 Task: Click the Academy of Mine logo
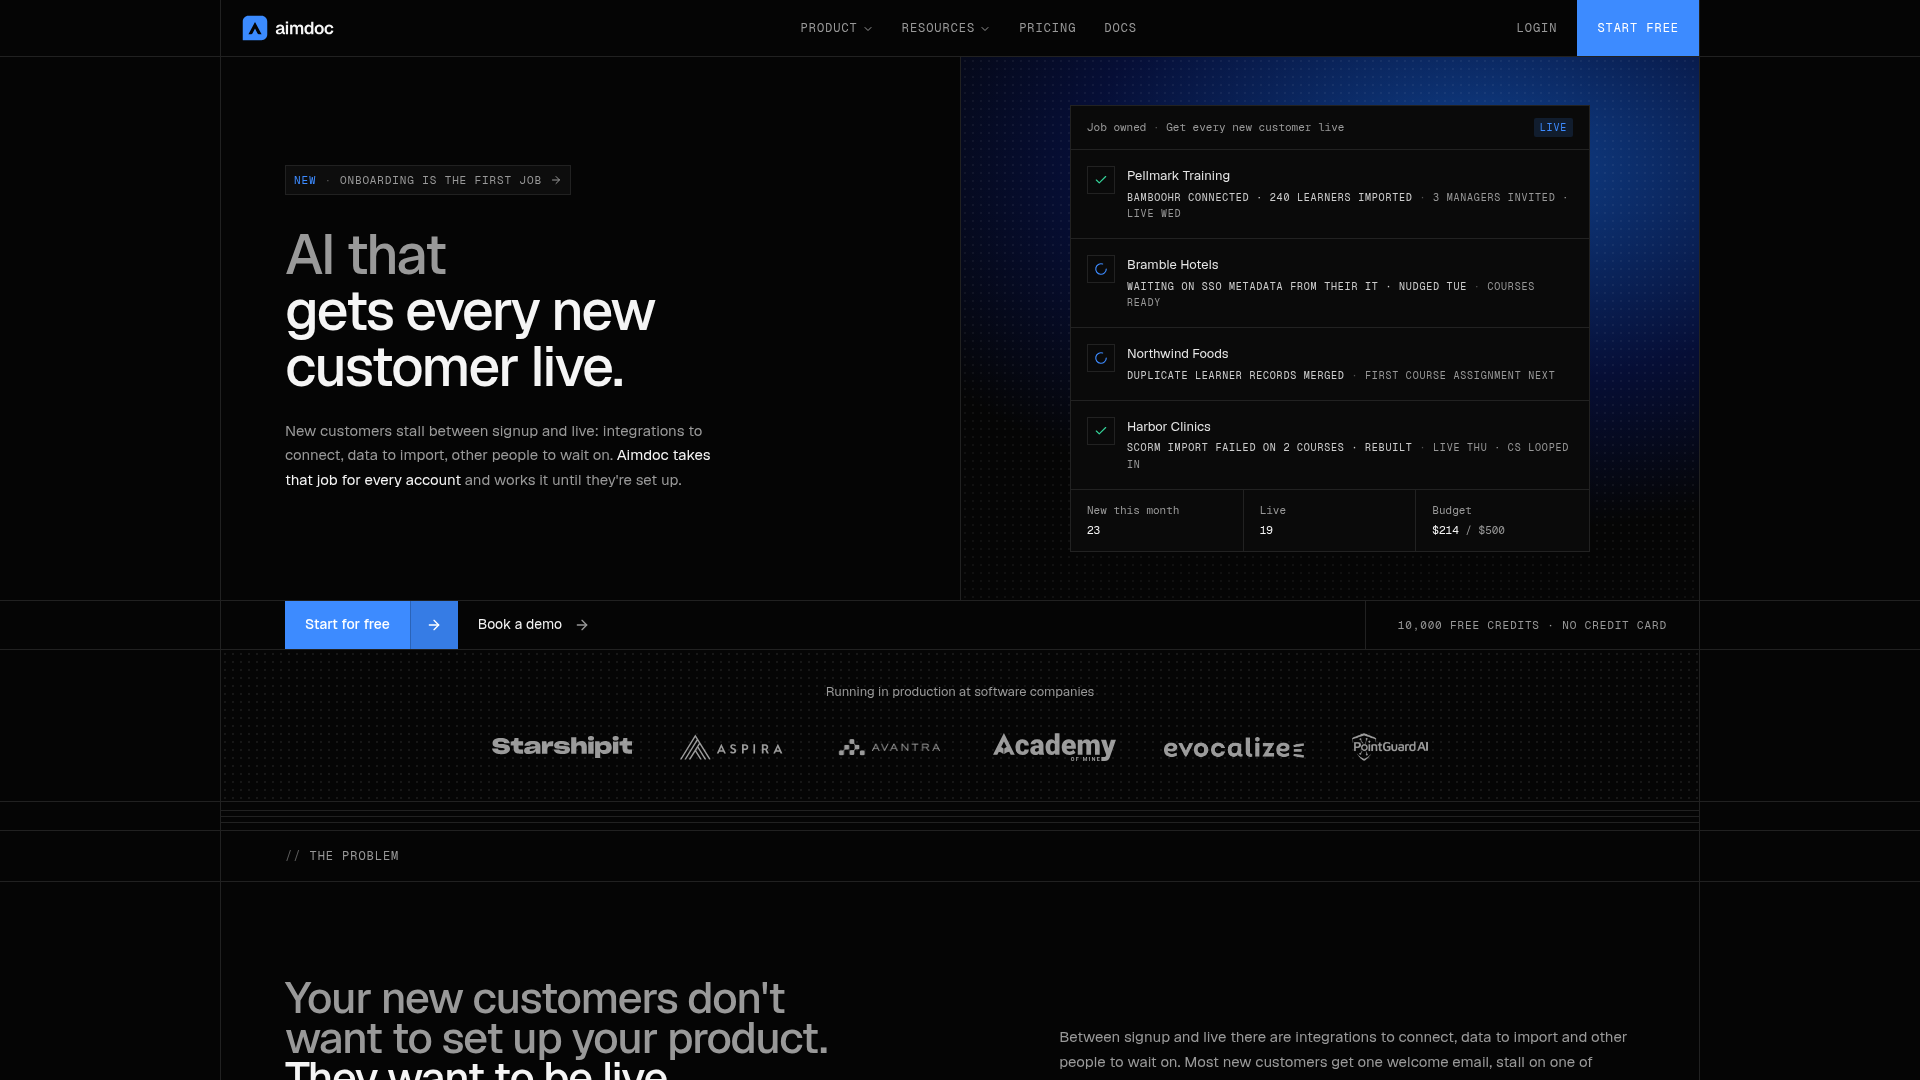point(1054,747)
